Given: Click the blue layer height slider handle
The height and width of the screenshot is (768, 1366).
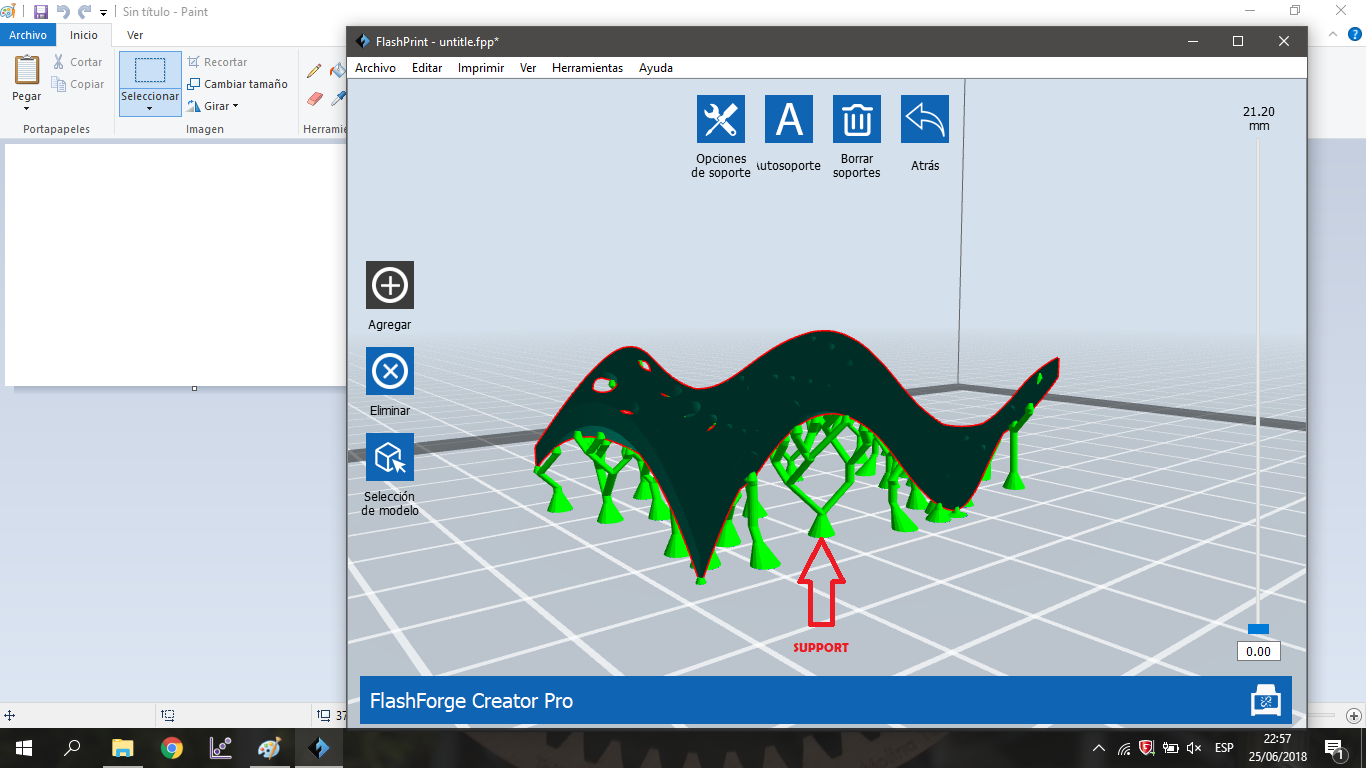Looking at the screenshot, I should point(1258,629).
